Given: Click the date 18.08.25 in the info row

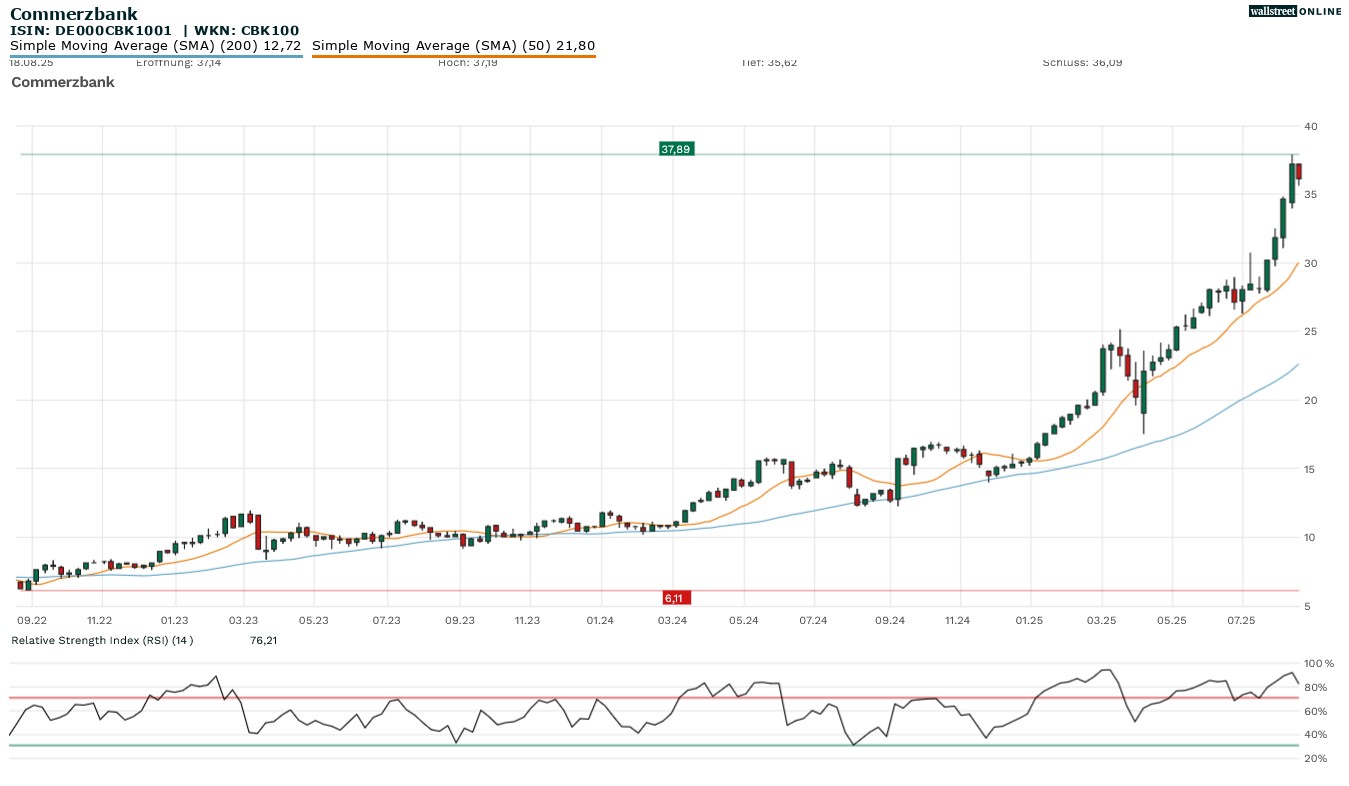Looking at the screenshot, I should (x=30, y=63).
